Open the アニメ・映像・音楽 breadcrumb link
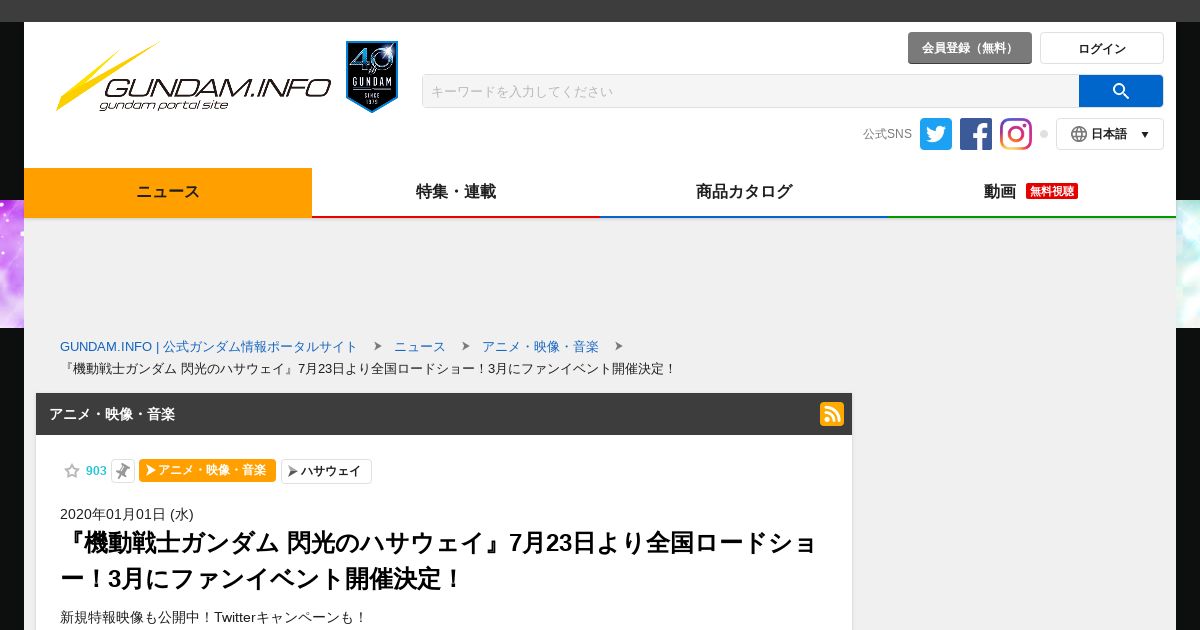This screenshot has width=1200, height=630. click(x=540, y=347)
